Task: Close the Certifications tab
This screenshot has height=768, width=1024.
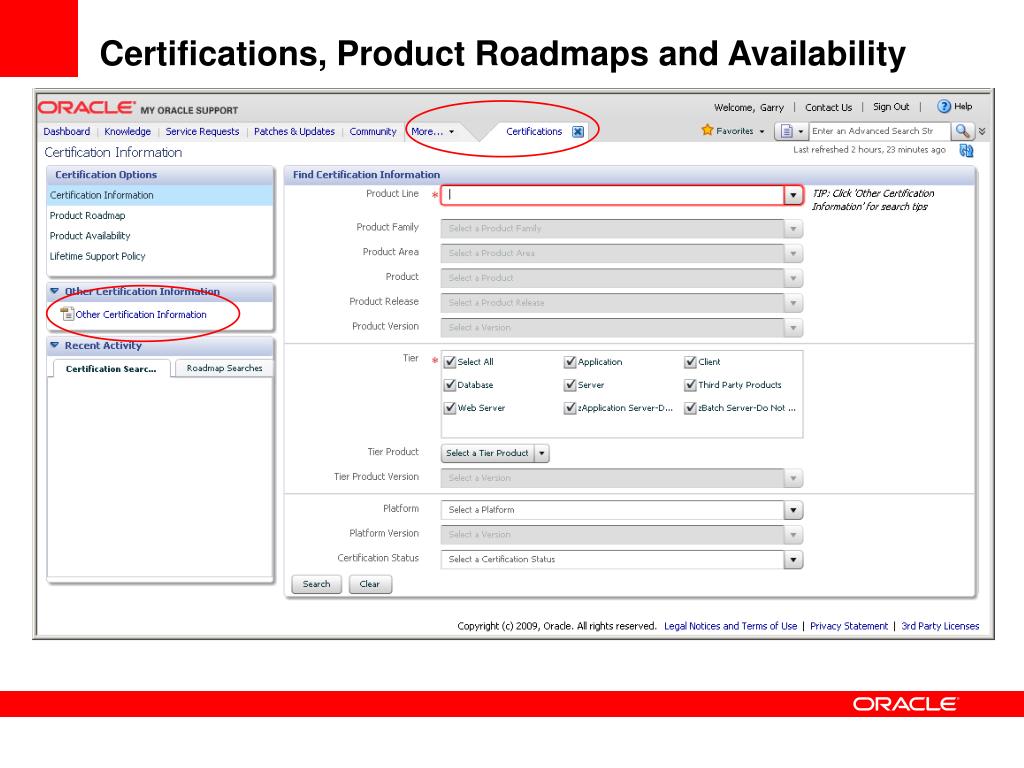Action: [x=578, y=132]
